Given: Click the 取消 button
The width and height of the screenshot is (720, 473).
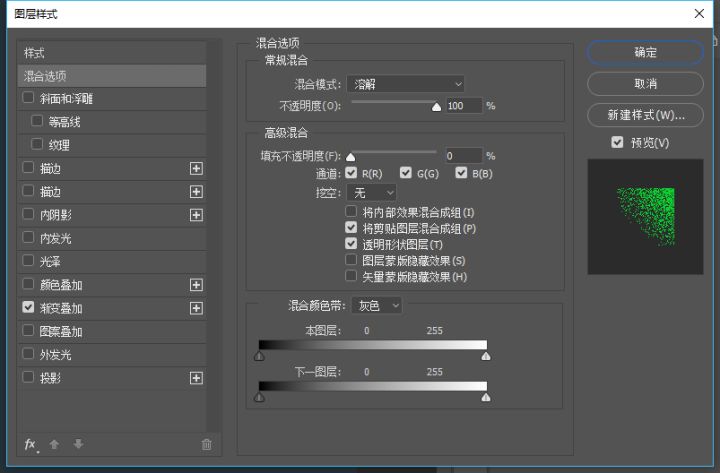Looking at the screenshot, I should [x=645, y=84].
